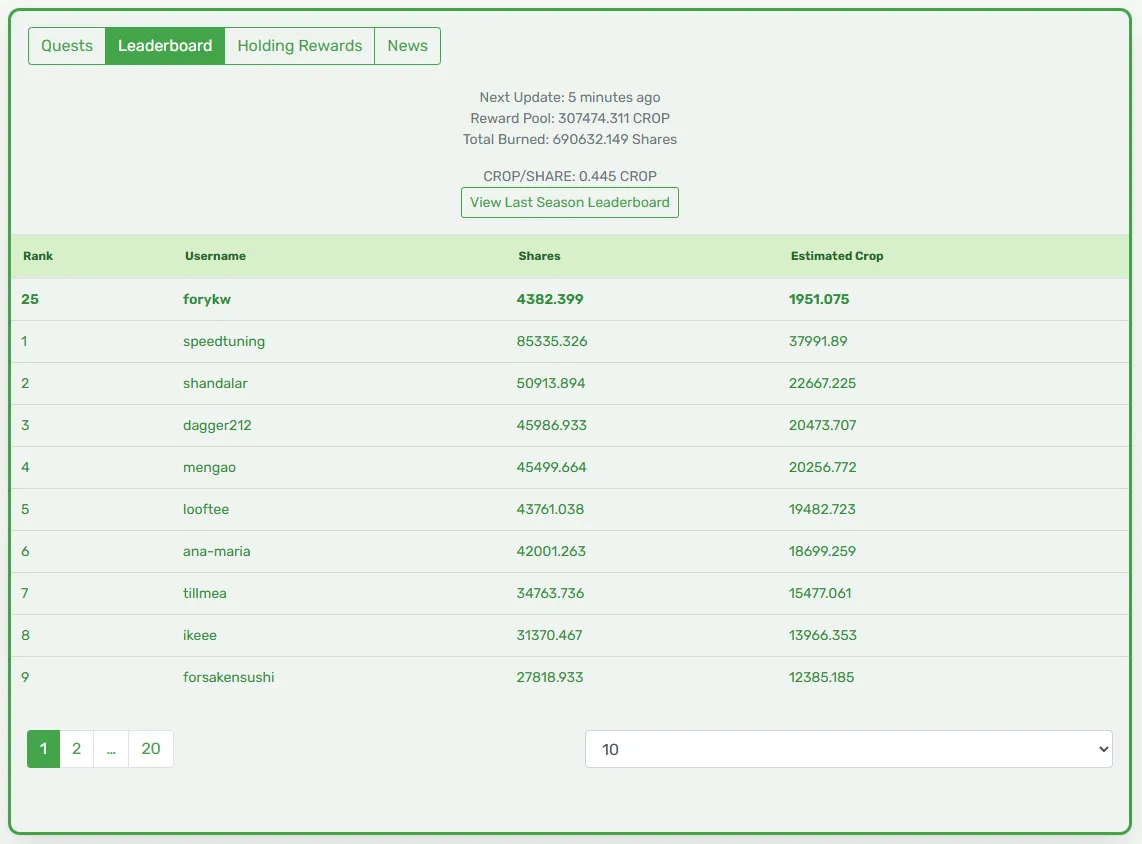Select ana-maria leaderboard row

pyautogui.click(x=570, y=551)
